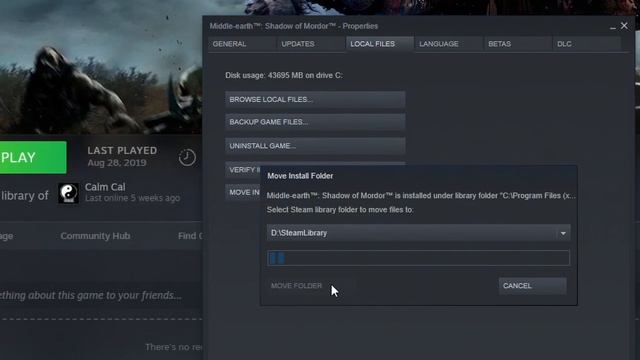Open the Language tab
Viewport: 640px width, 360px height.
(x=449, y=44)
